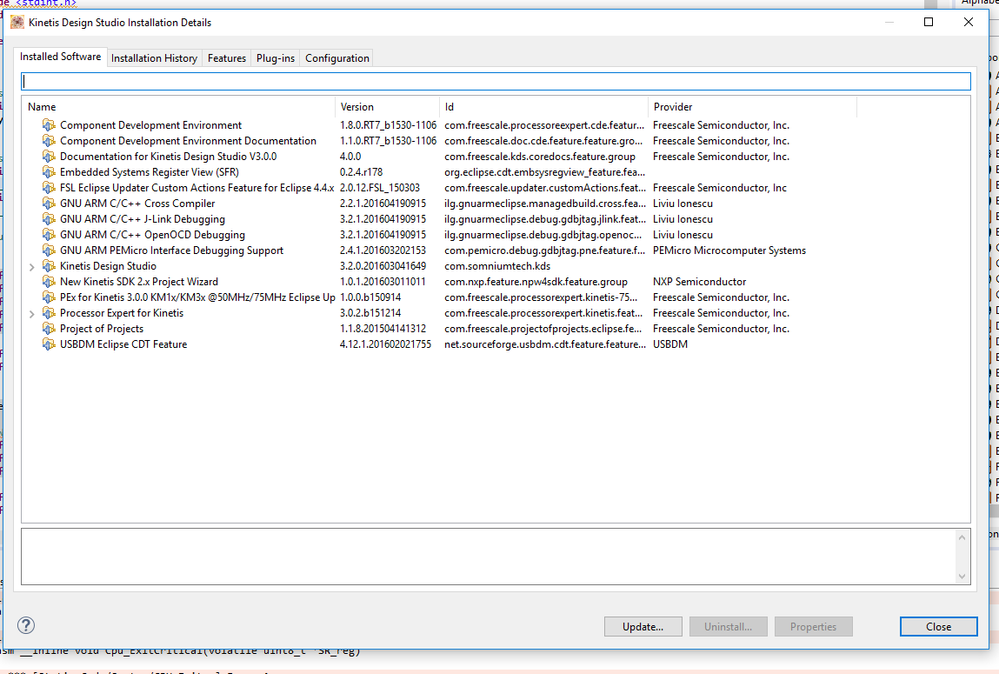Sort by the Version column header

[x=387, y=107]
